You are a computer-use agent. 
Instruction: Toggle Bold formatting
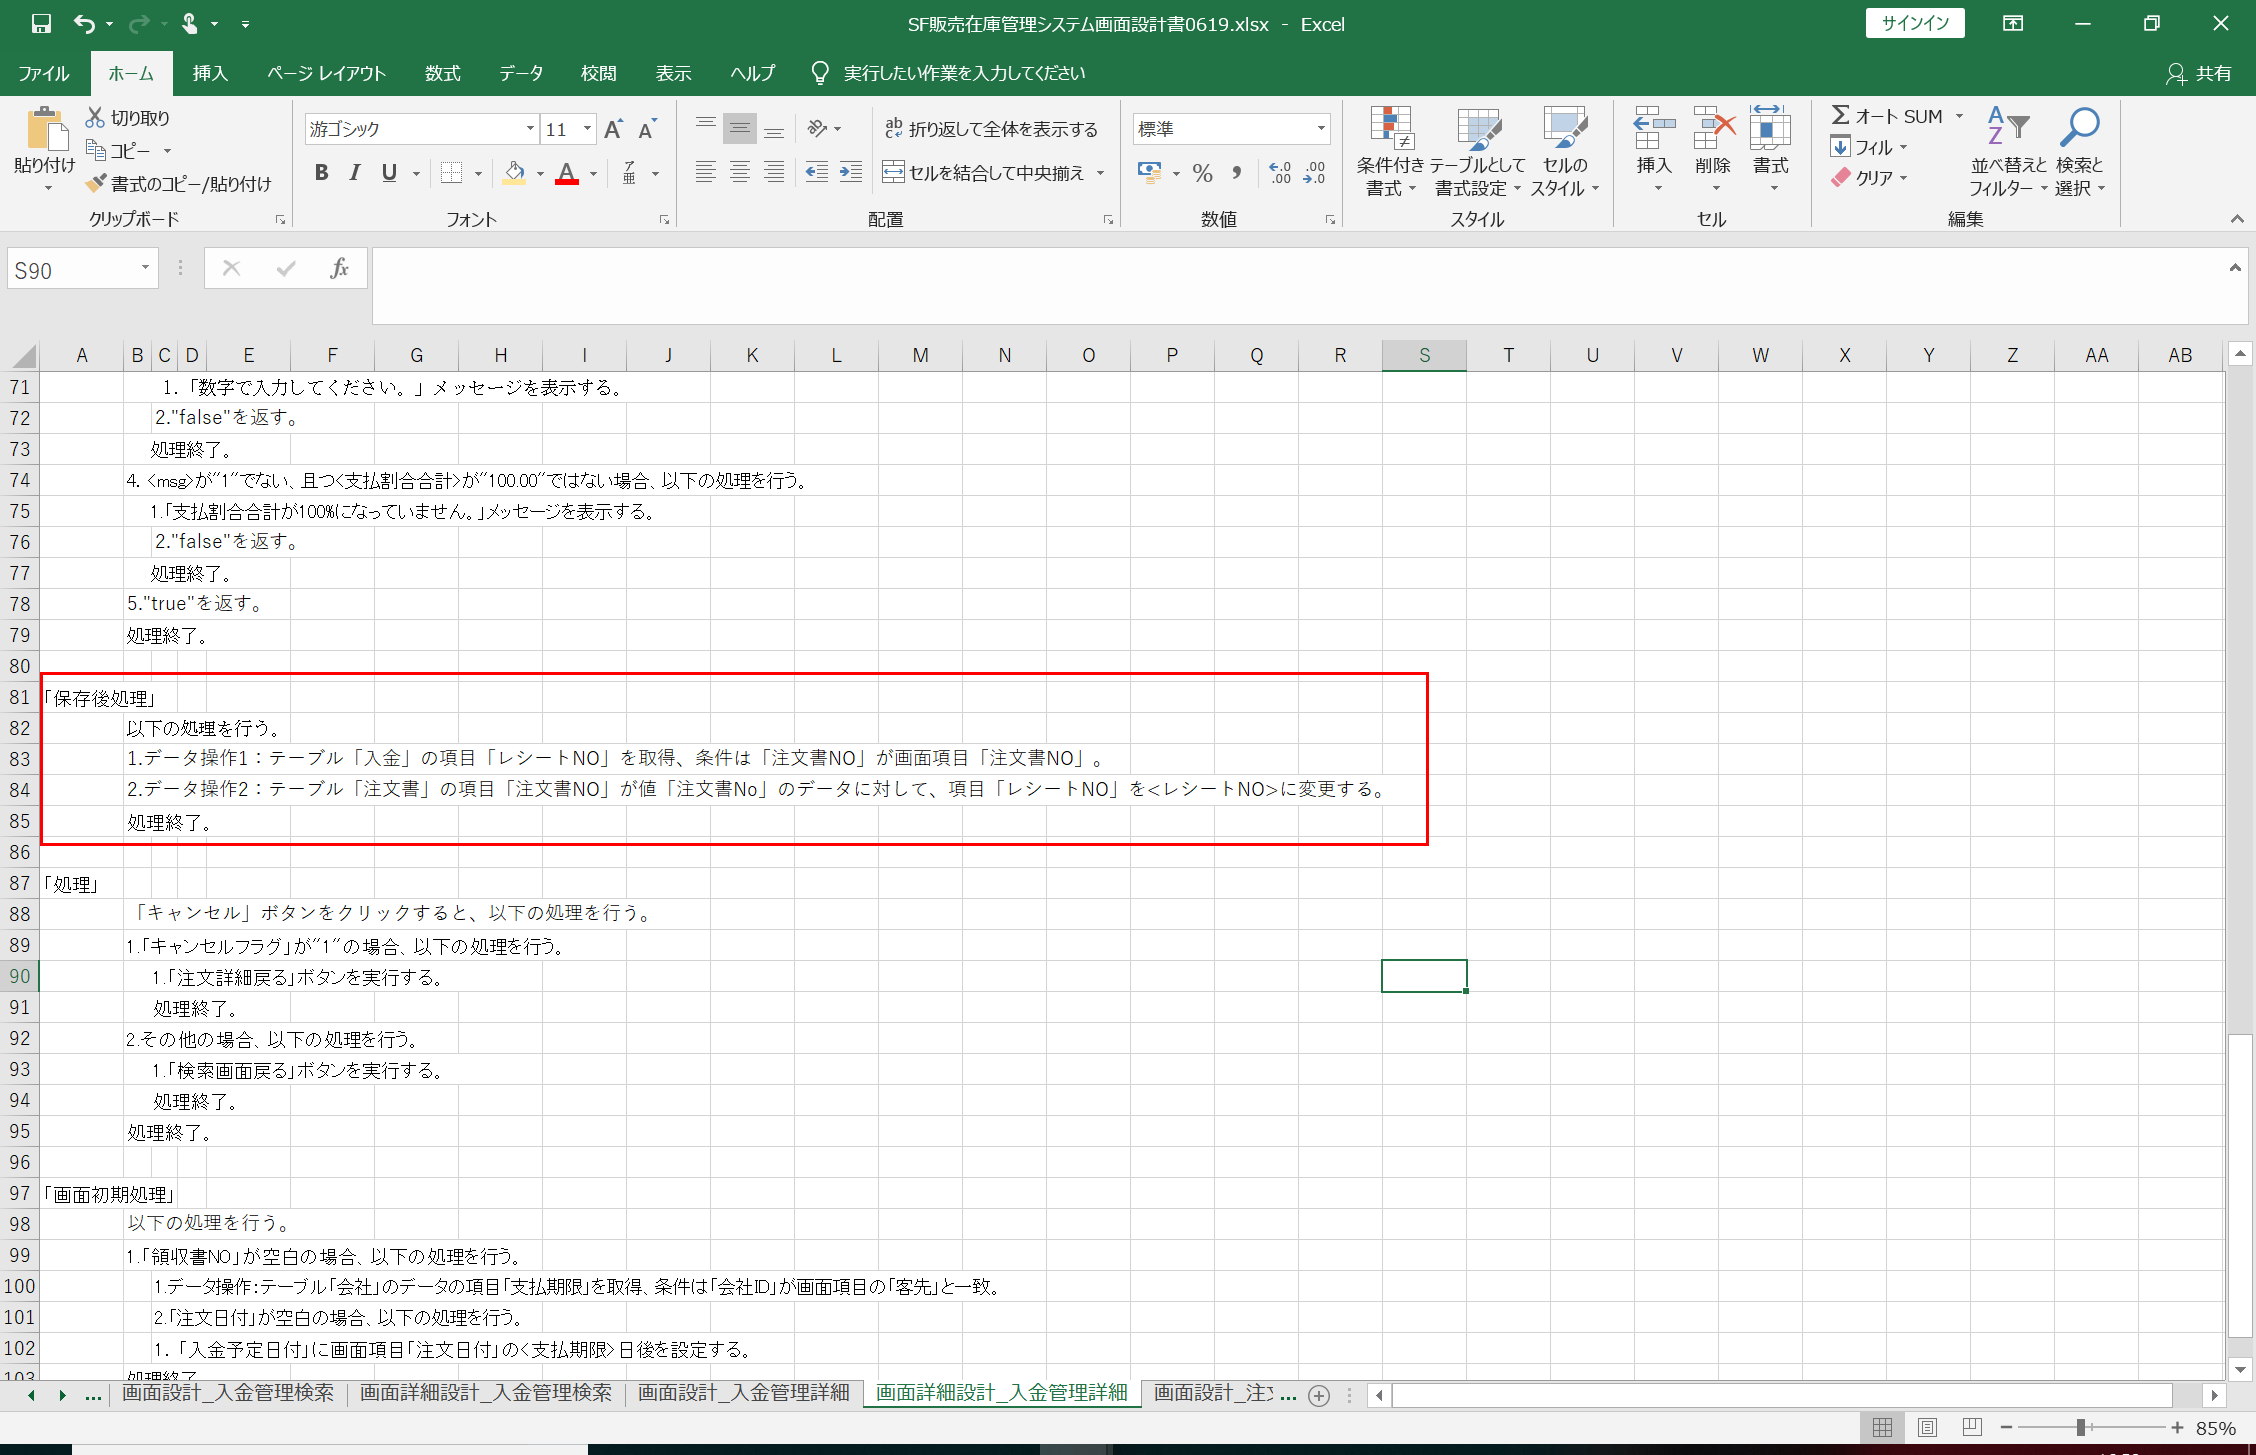point(321,173)
